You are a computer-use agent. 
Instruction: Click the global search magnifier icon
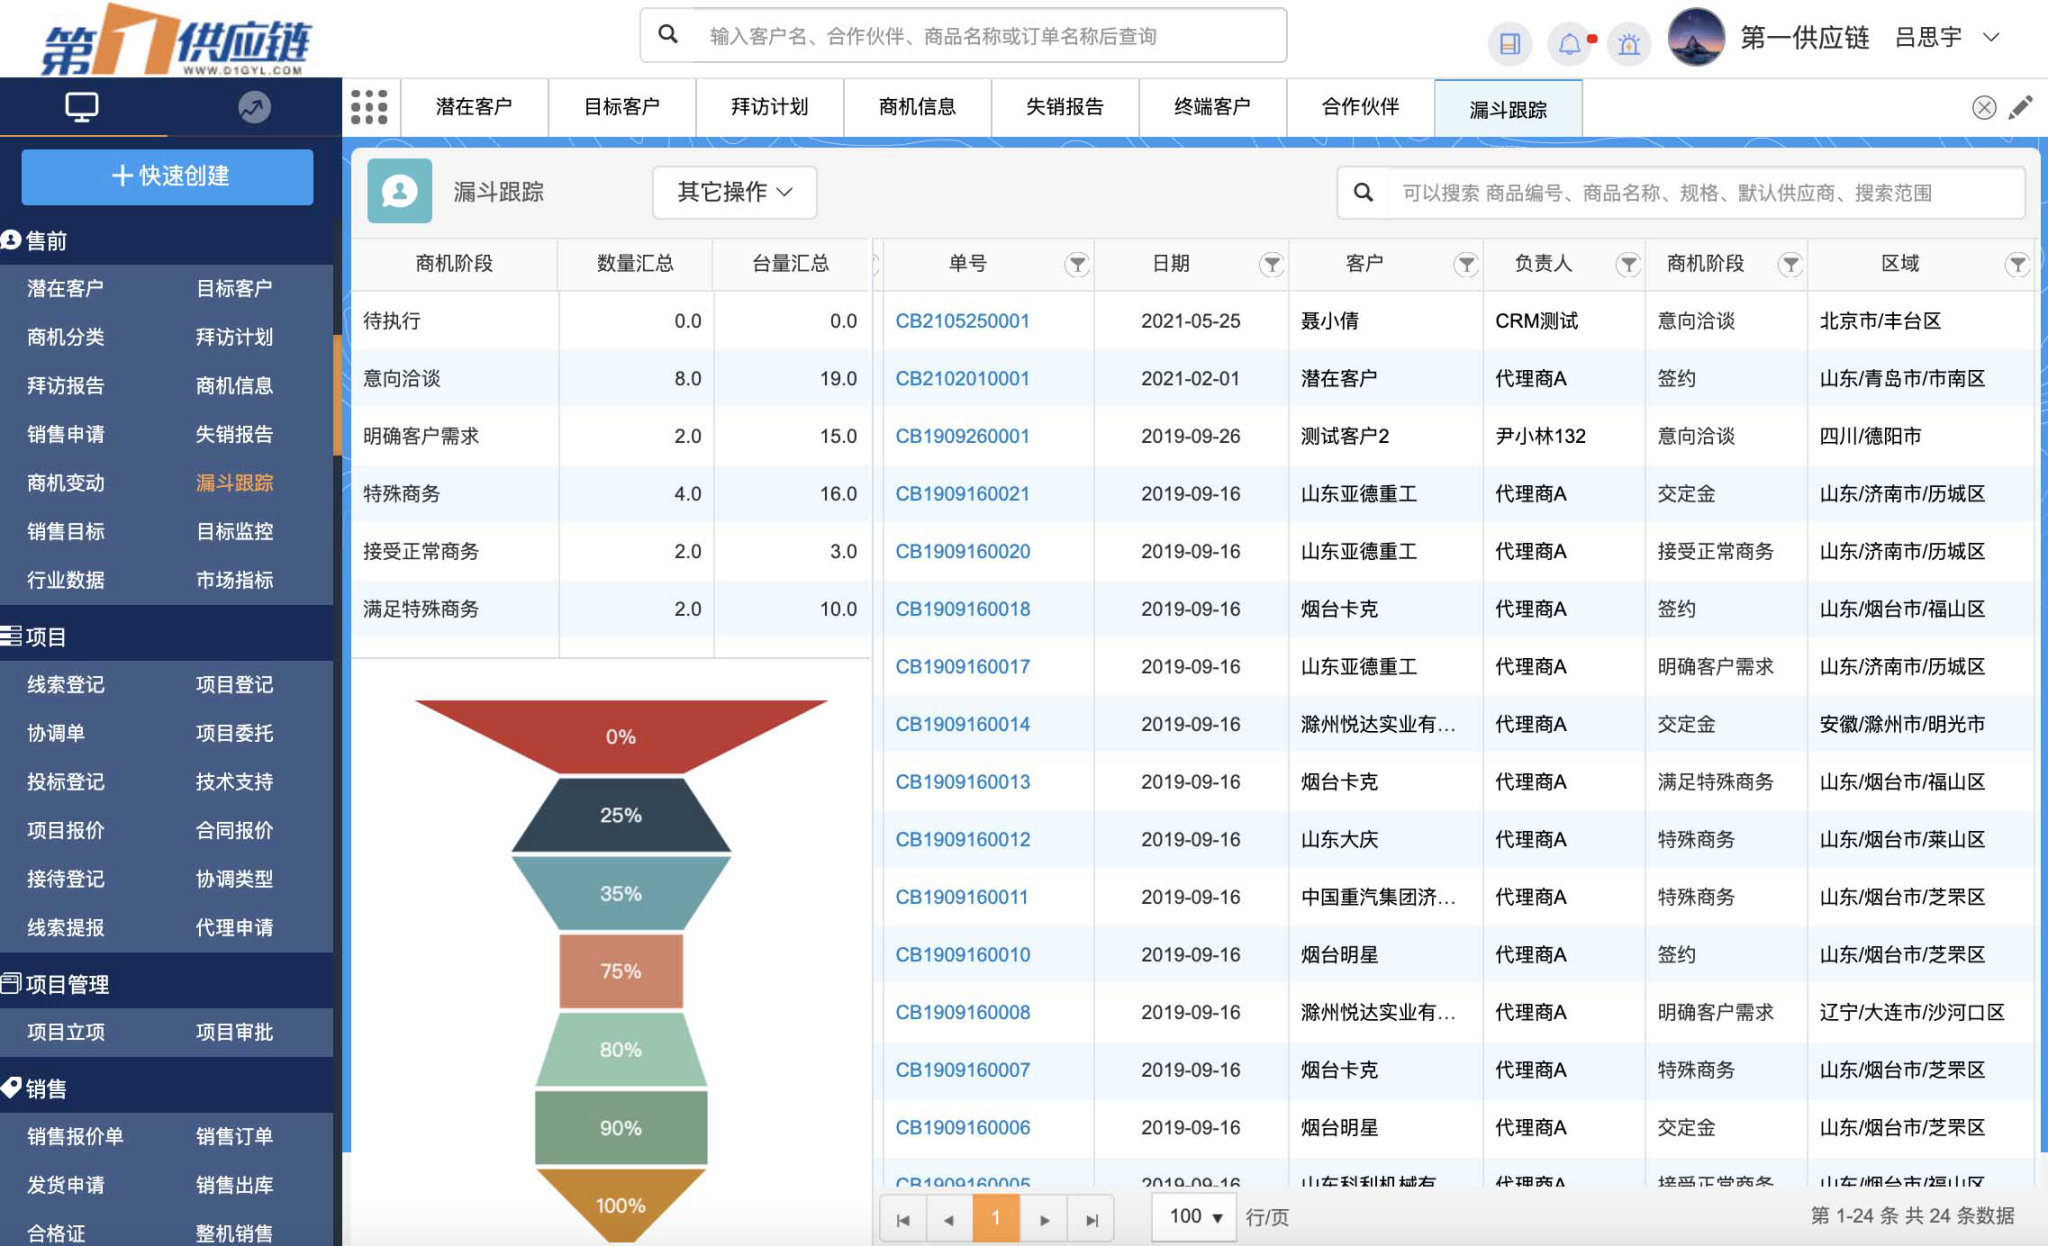(x=668, y=35)
